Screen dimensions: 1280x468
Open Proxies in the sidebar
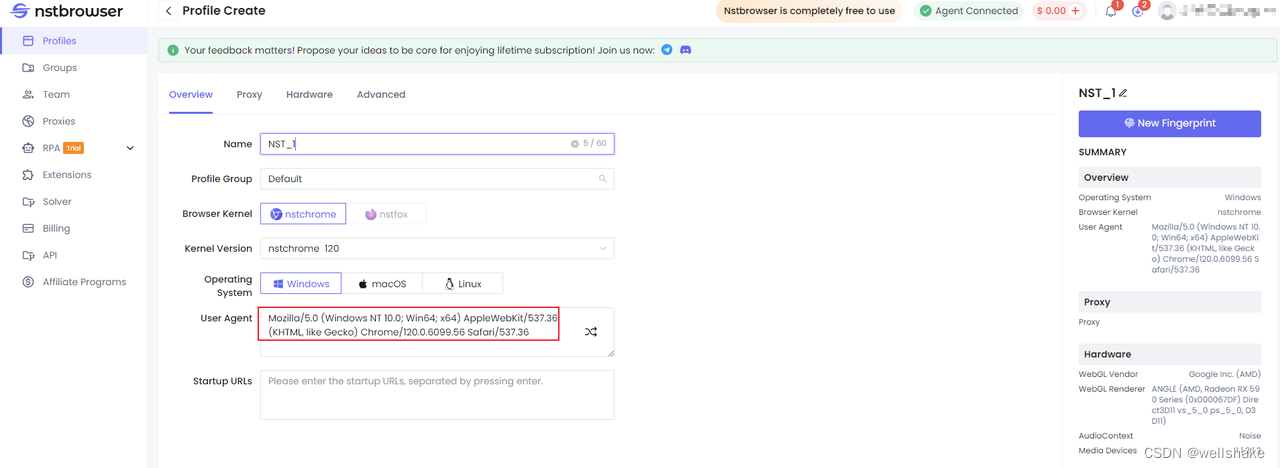(72, 121)
